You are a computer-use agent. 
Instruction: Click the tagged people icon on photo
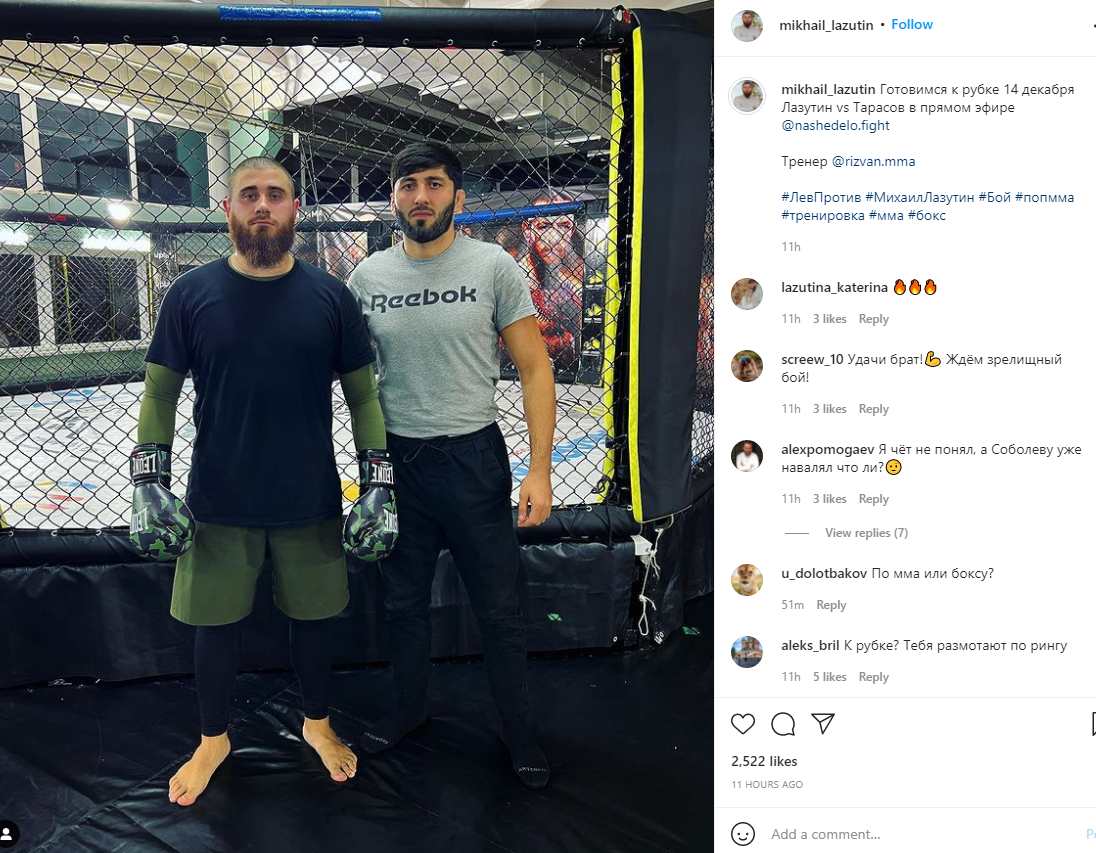8,833
